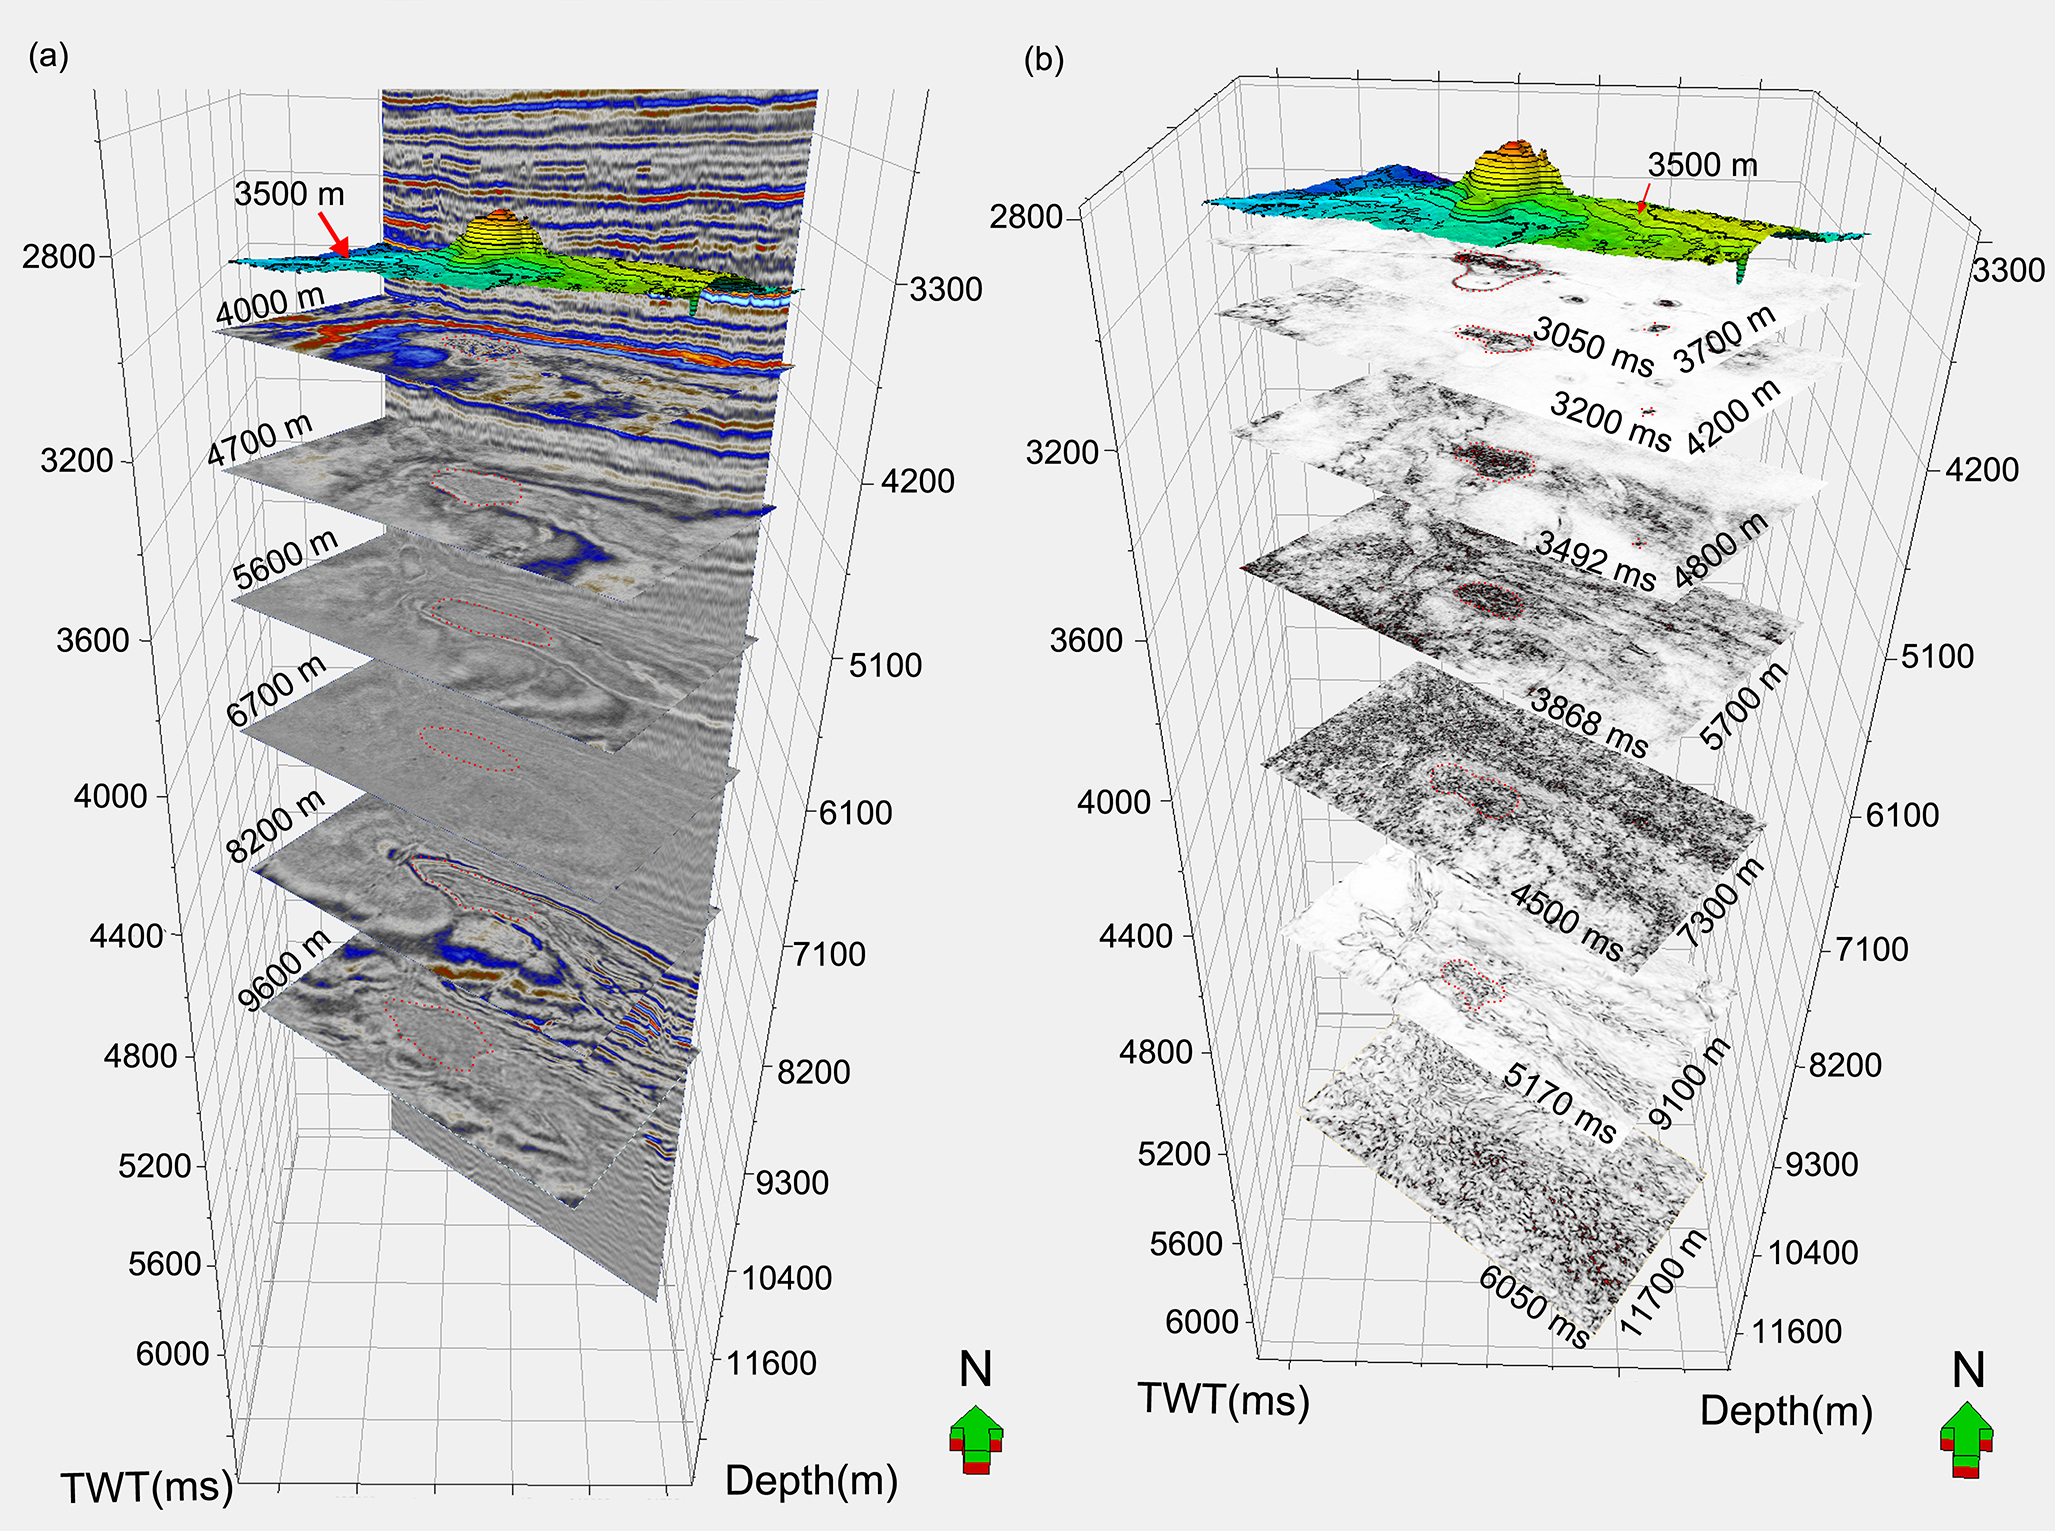
Task: Click the (a) panel label
Action: pyautogui.click(x=49, y=57)
